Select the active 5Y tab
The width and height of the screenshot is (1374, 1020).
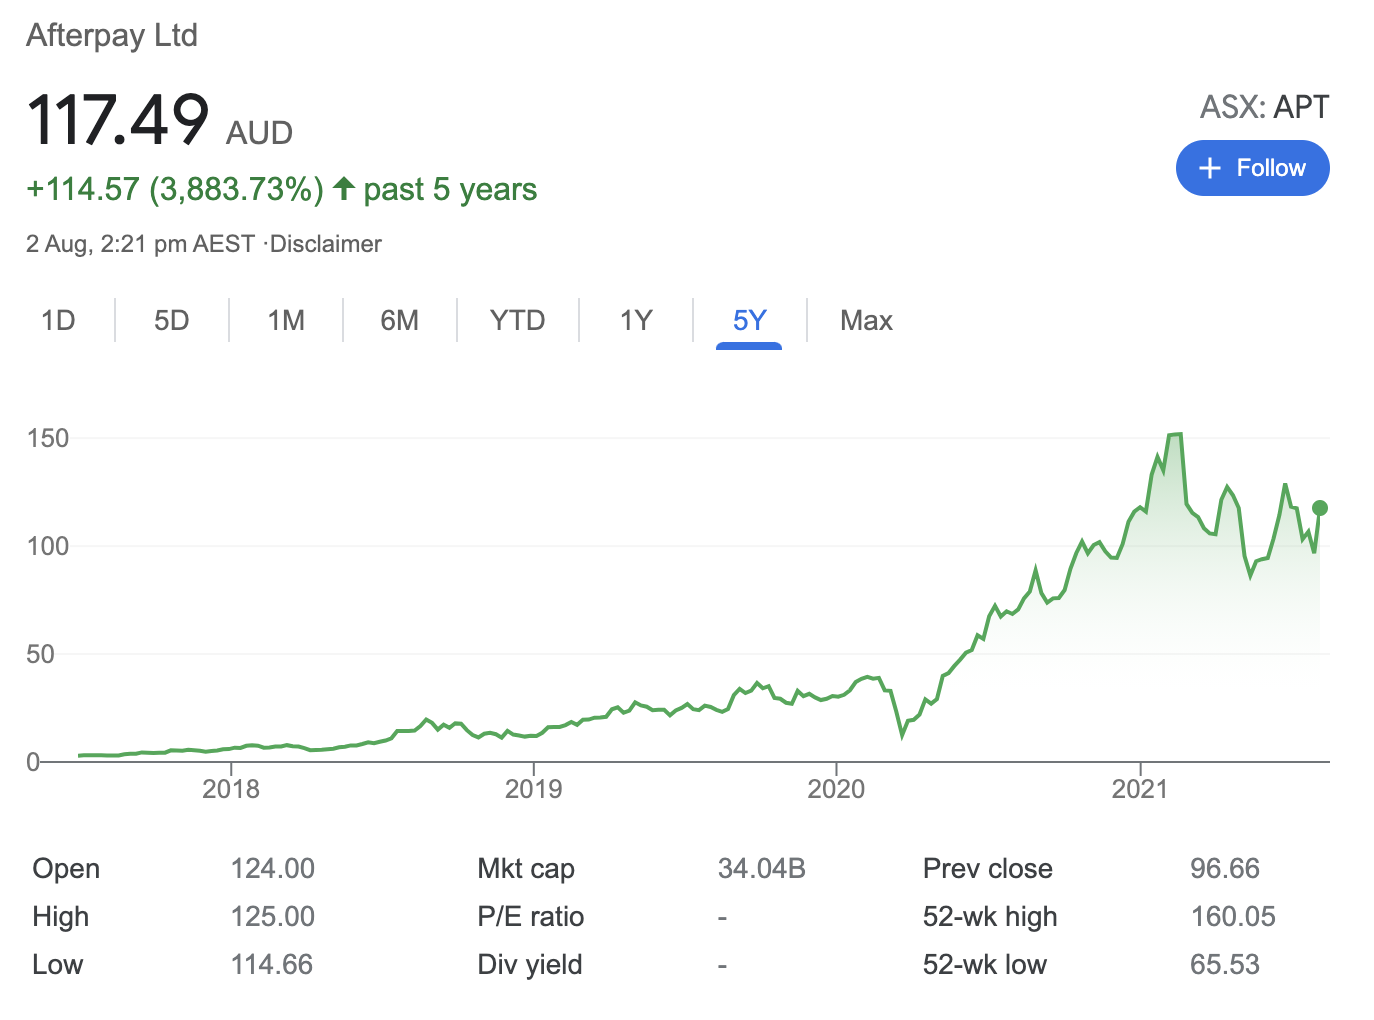click(x=749, y=321)
